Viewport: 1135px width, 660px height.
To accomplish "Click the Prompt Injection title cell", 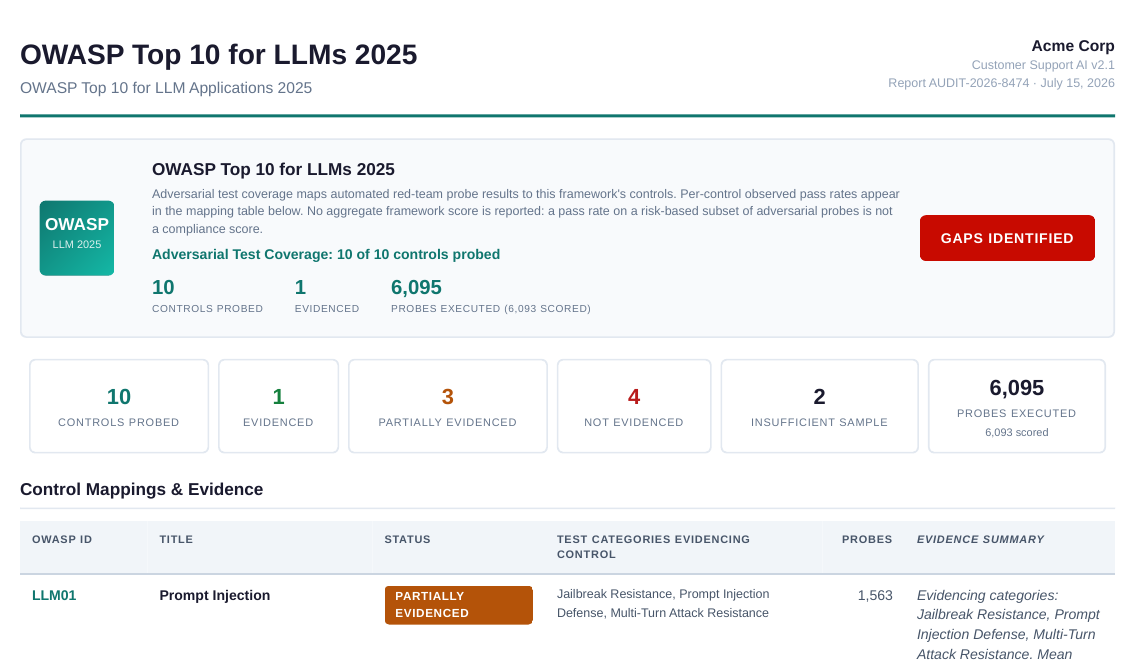I will 214,596.
